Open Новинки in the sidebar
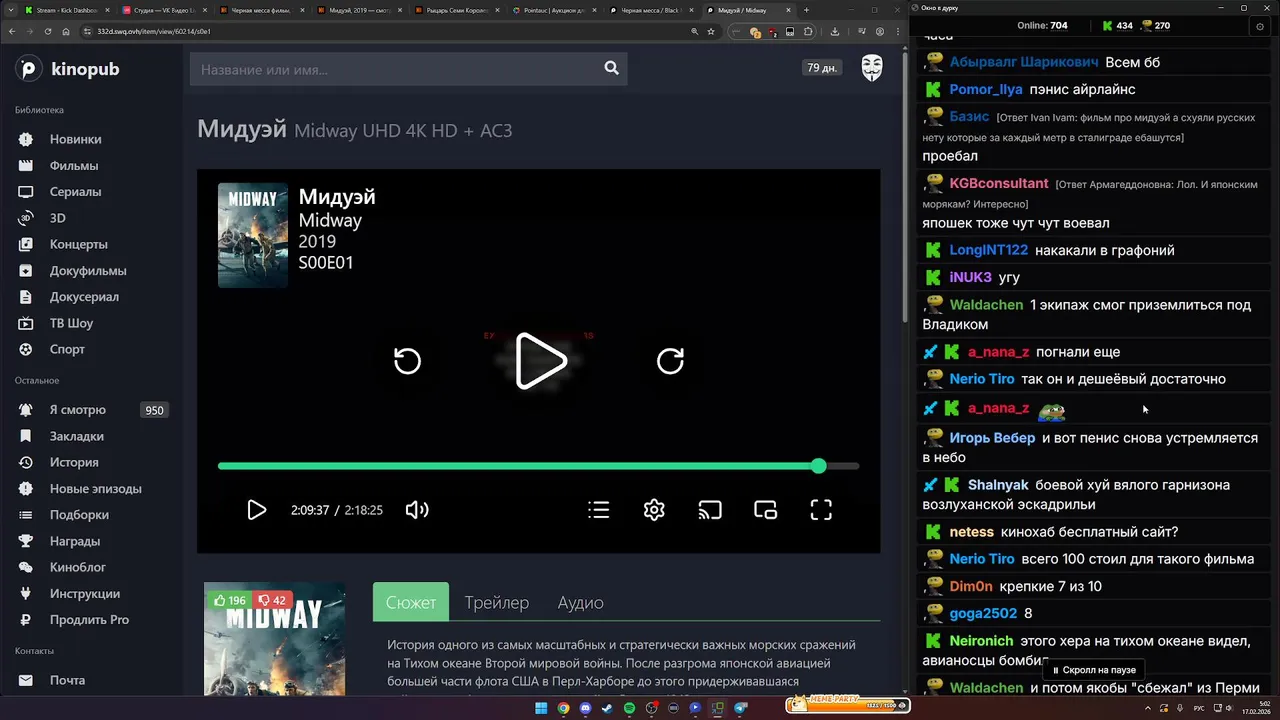The height and width of the screenshot is (720, 1280). (75, 139)
